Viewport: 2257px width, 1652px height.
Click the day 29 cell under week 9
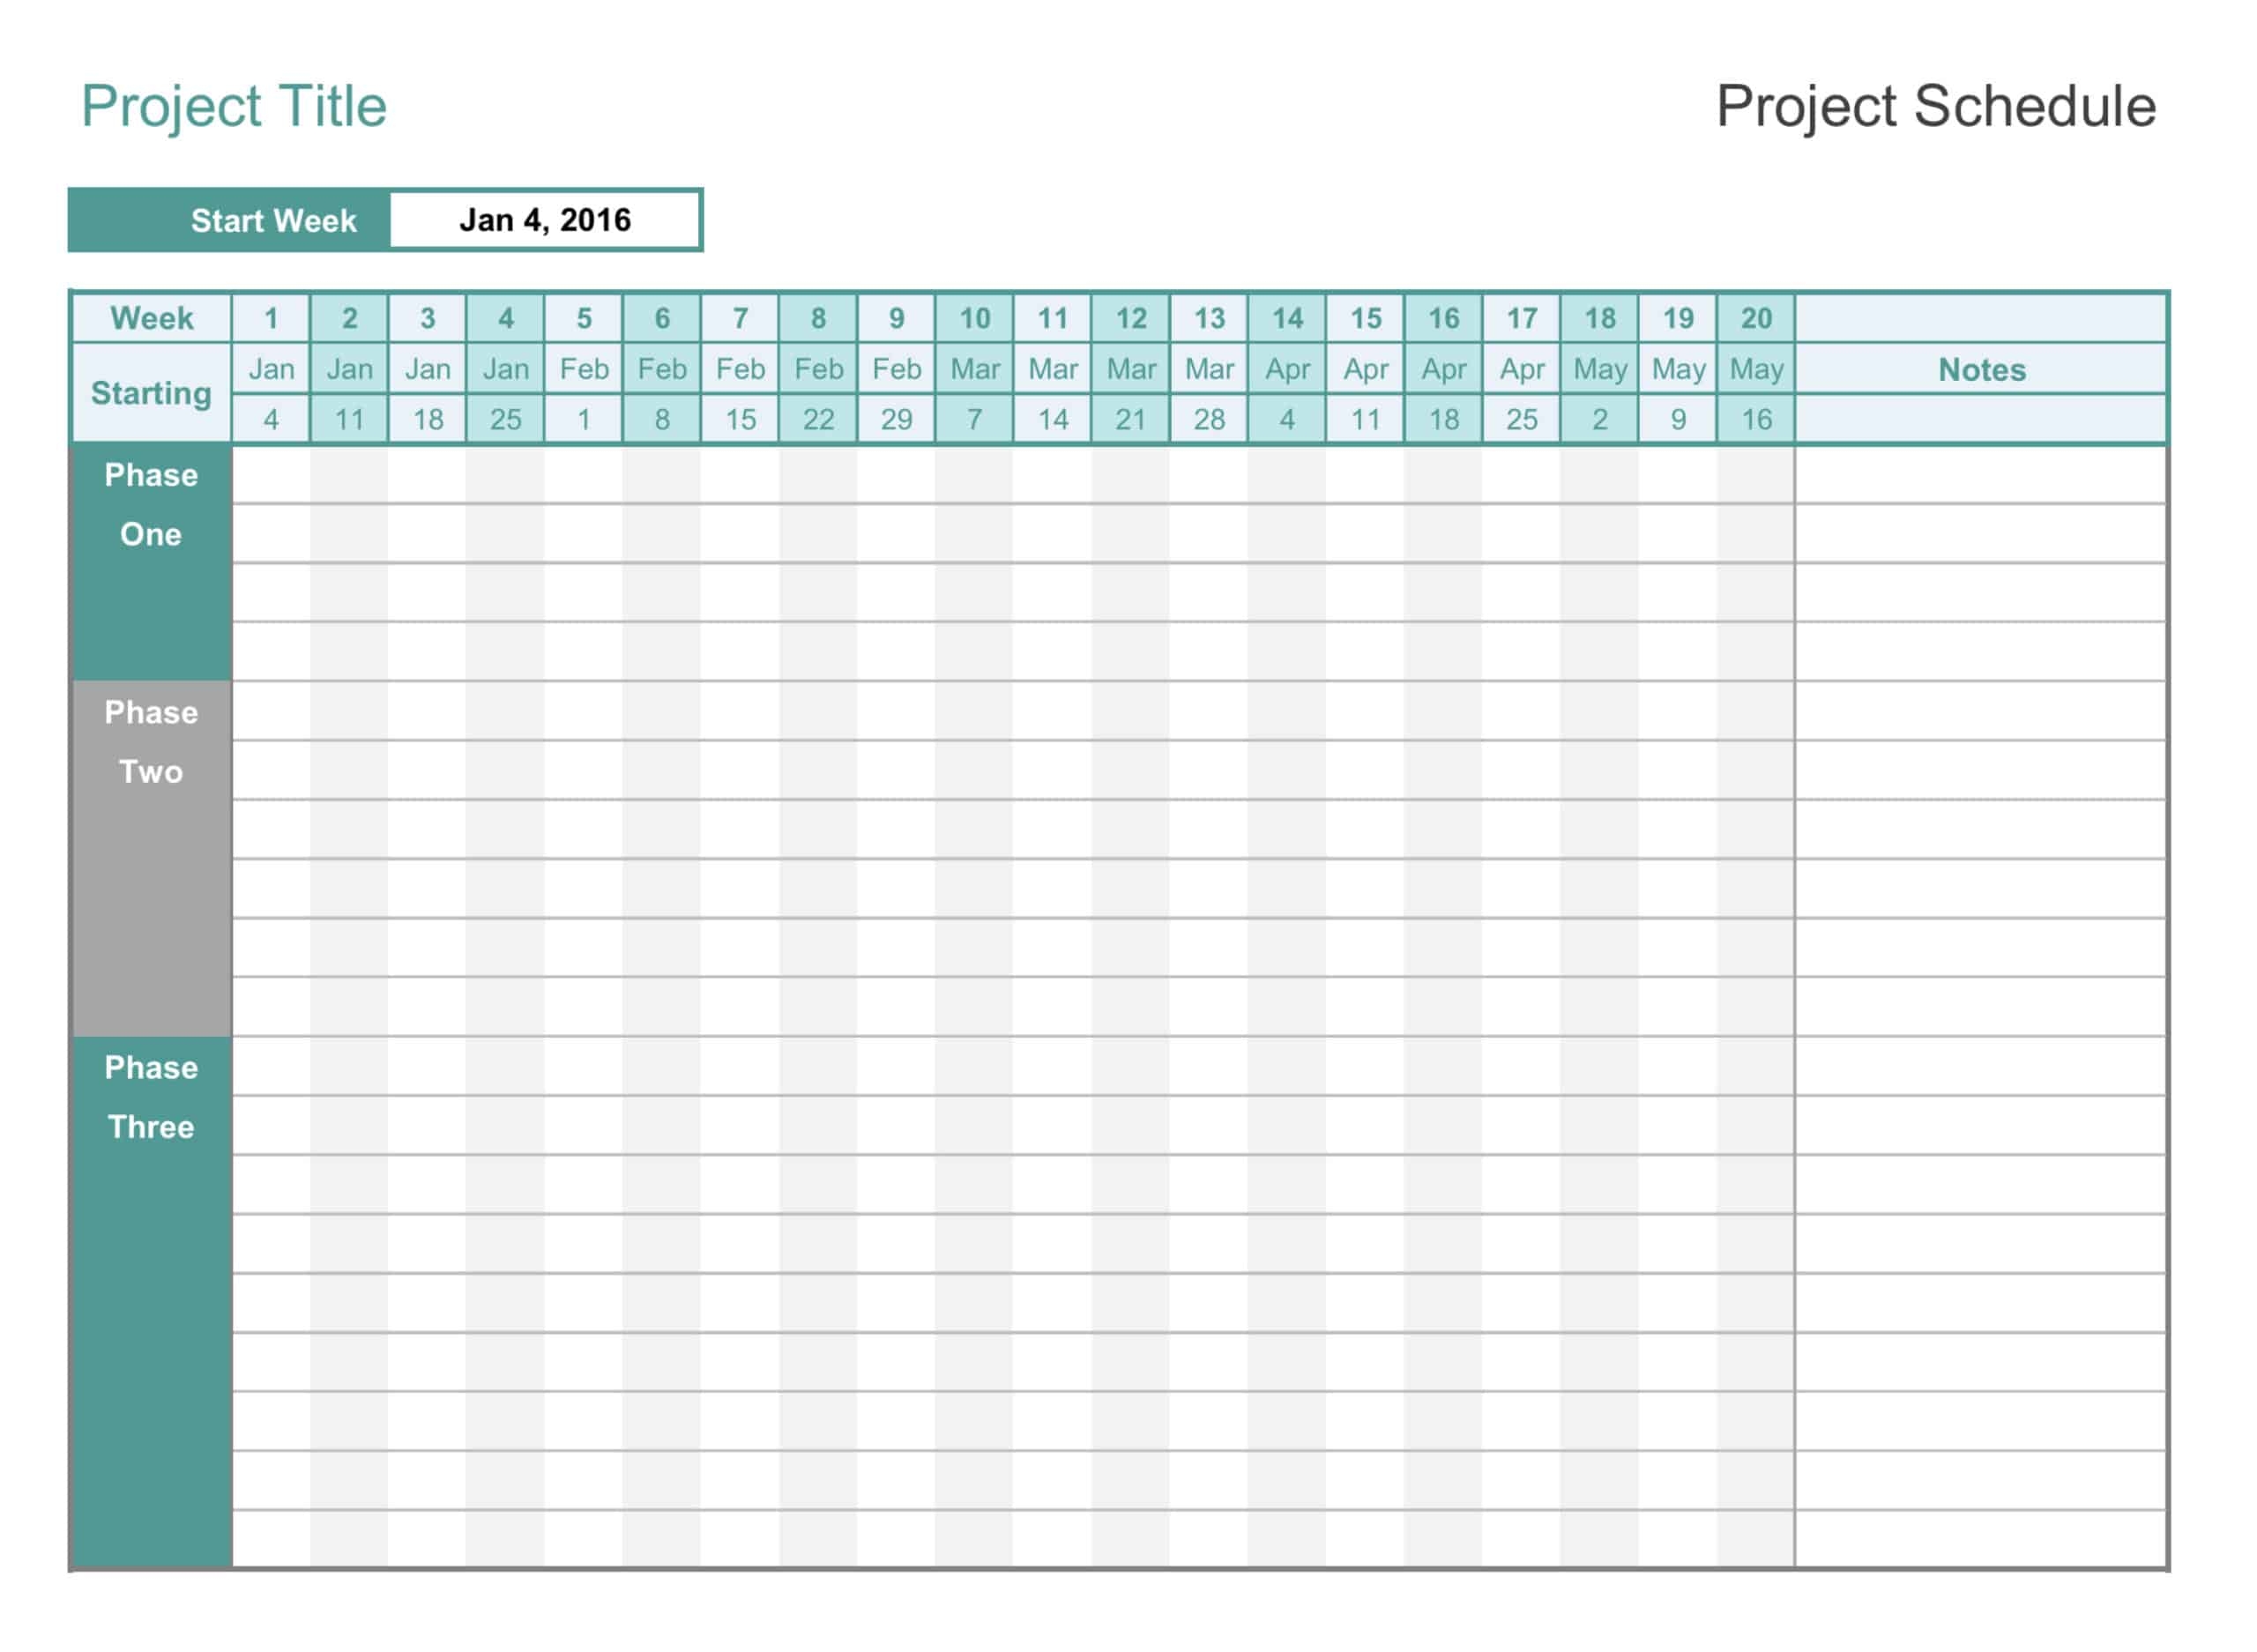click(x=897, y=419)
